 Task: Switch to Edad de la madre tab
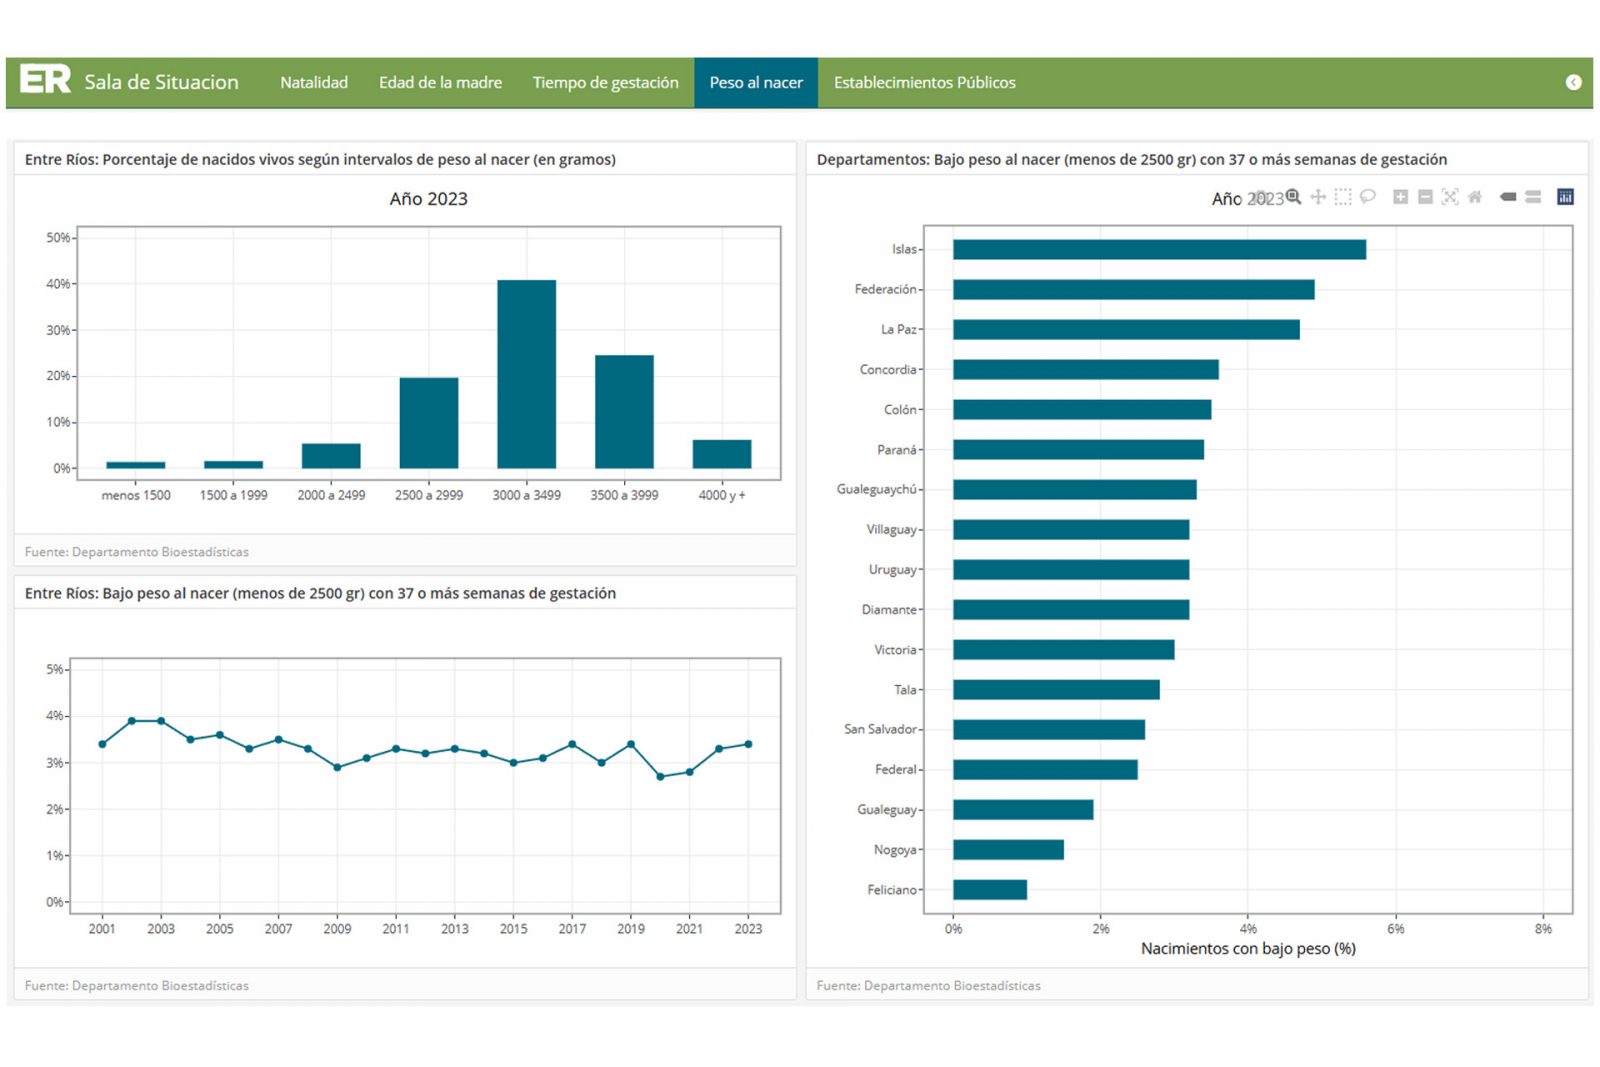point(440,82)
